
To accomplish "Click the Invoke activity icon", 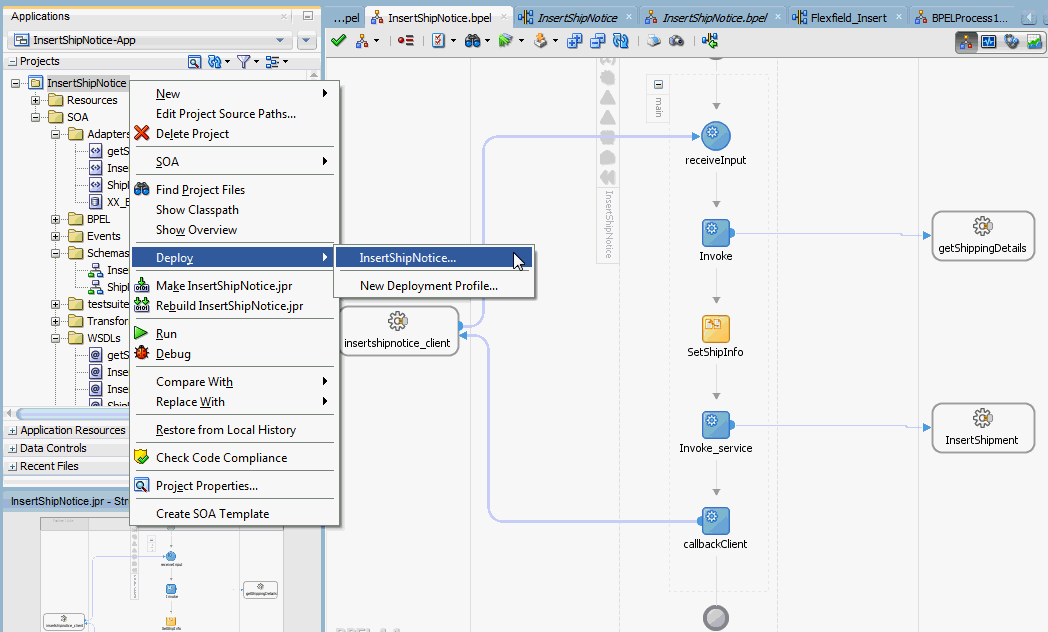I will (716, 232).
